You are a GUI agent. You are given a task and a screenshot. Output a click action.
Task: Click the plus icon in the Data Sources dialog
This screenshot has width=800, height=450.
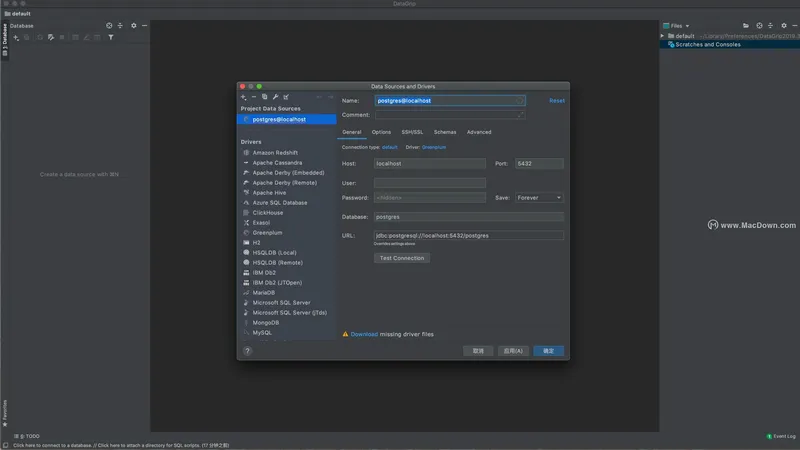[x=243, y=97]
